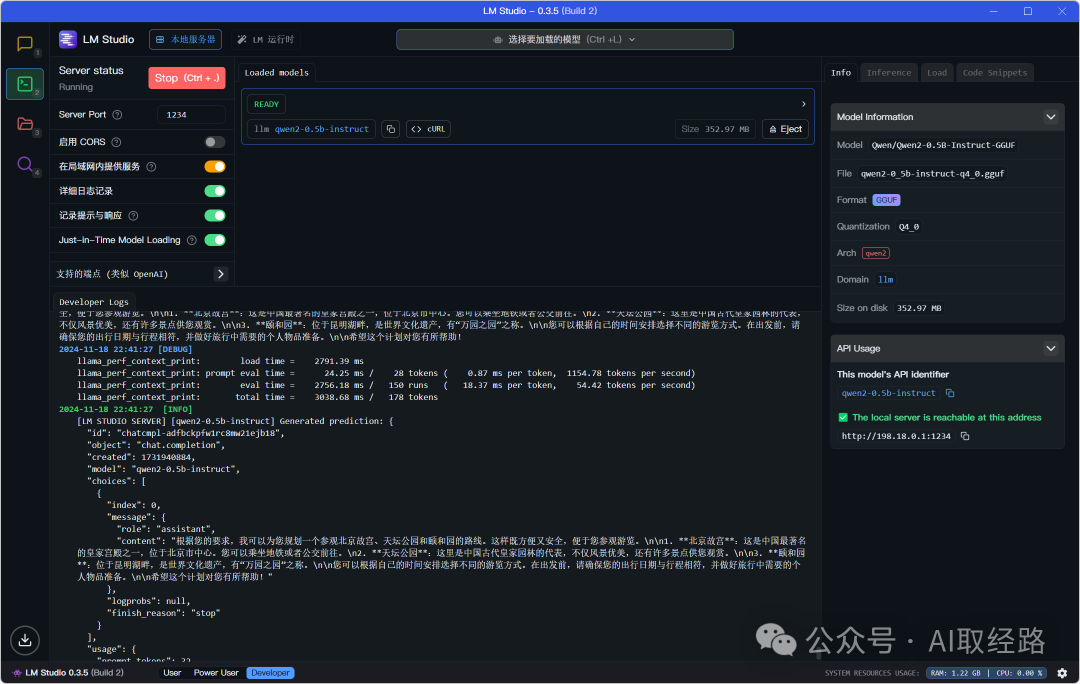Switch to Developer mode

pyautogui.click(x=270, y=673)
